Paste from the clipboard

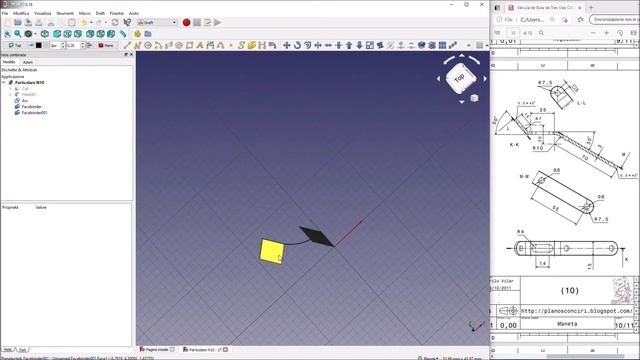pos(72,22)
